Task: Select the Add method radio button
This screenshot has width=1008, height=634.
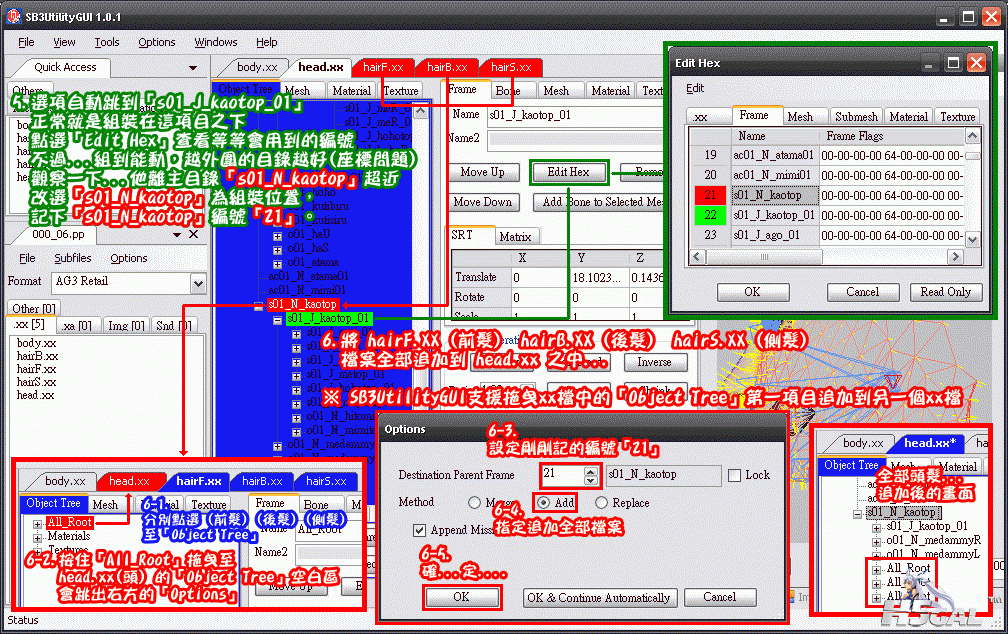Action: [x=543, y=503]
